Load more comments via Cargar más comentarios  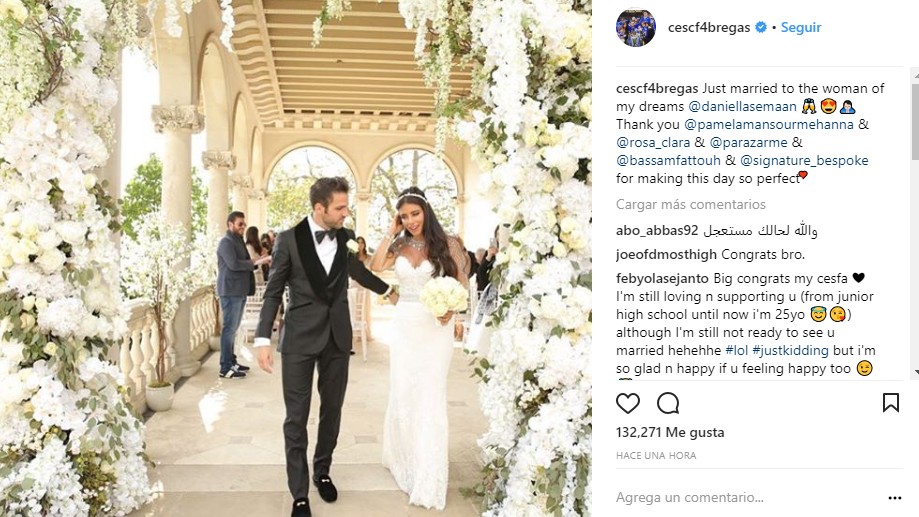click(690, 205)
